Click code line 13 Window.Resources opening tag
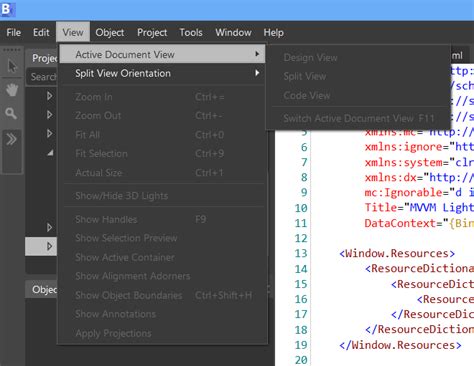This screenshot has height=366, width=474. coord(397,253)
